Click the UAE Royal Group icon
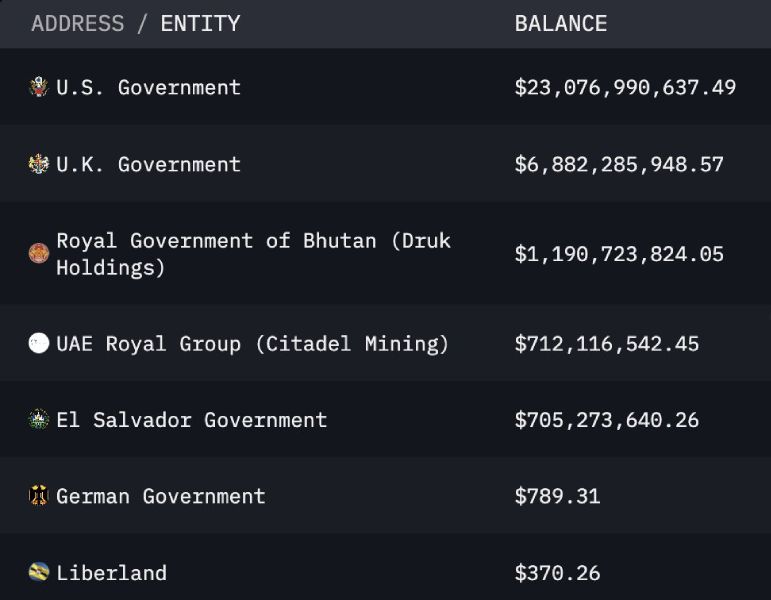The image size is (771, 600). coord(39,344)
